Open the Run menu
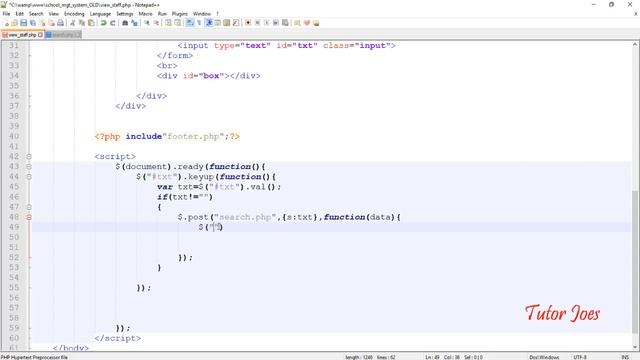Screen dimensions: 640x360 tap(162, 14)
